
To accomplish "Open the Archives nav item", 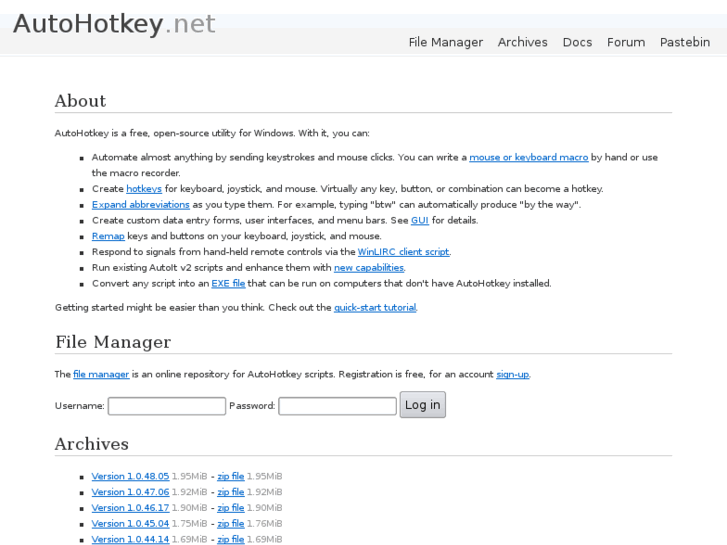I will [523, 42].
